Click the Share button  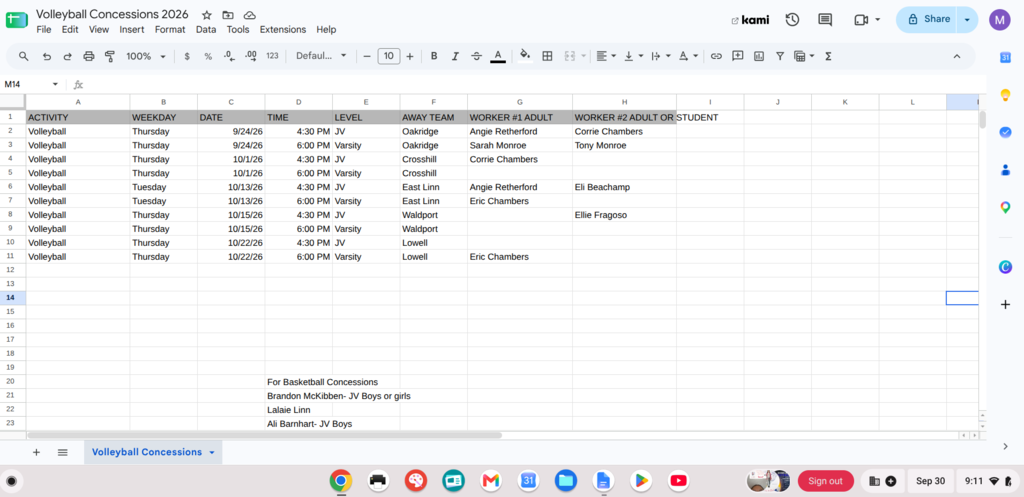click(927, 20)
